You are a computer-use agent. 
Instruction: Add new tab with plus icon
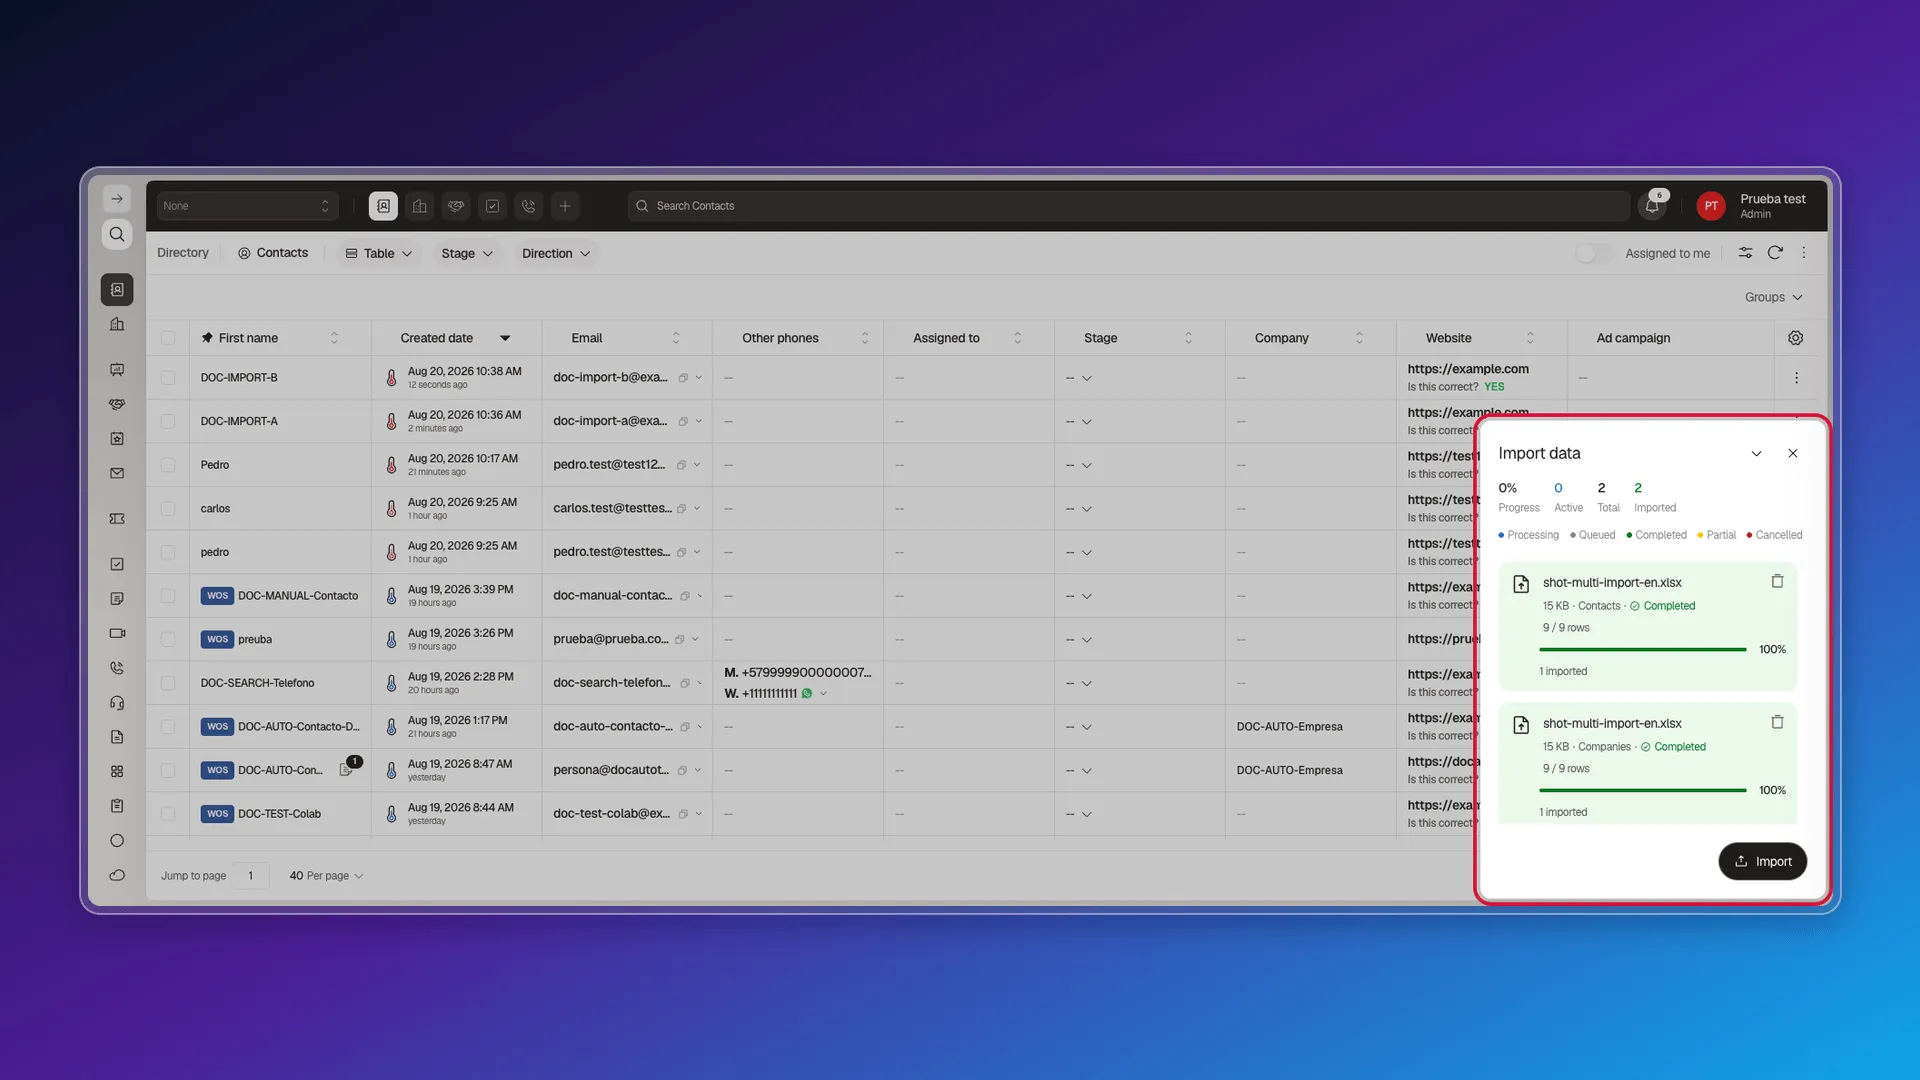pyautogui.click(x=565, y=206)
